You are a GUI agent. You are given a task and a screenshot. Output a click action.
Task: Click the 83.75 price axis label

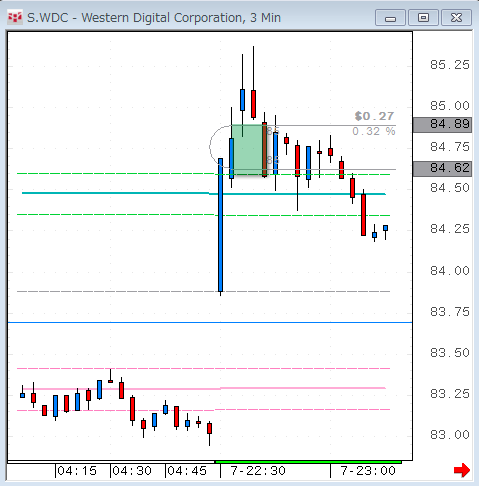tap(450, 312)
